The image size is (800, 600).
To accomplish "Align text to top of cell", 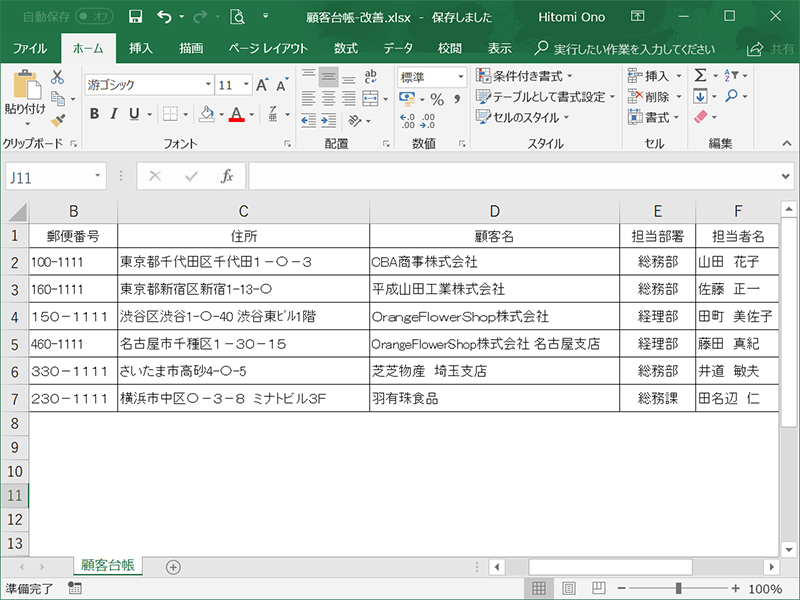I will 308,77.
